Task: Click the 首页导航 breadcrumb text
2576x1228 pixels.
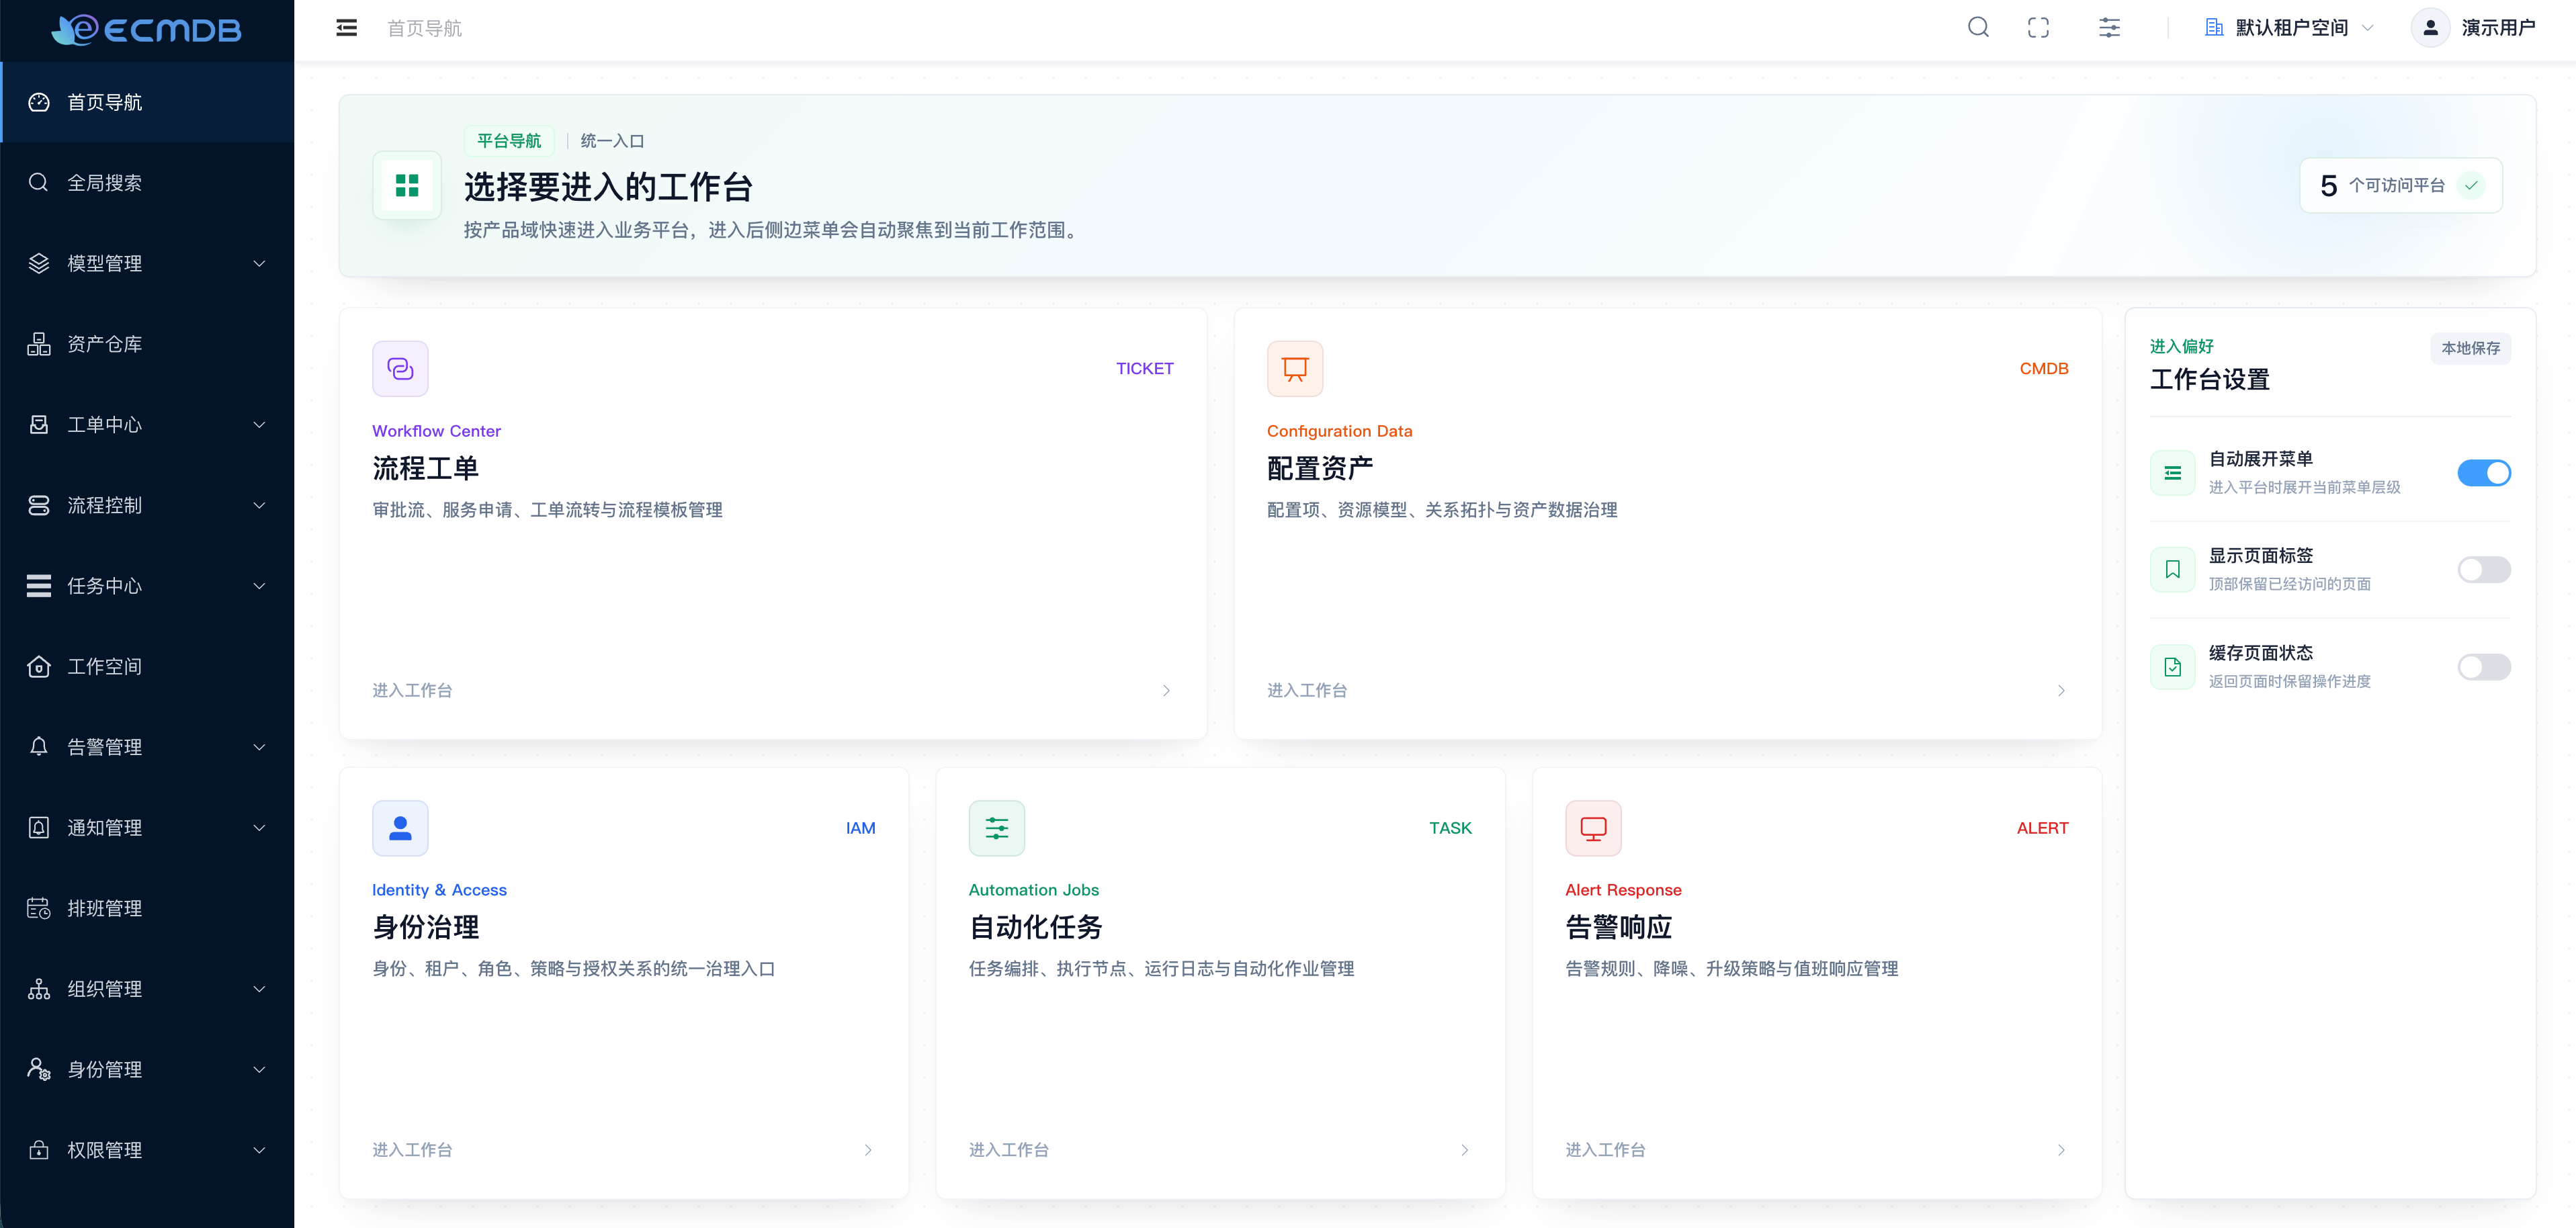Action: pyautogui.click(x=425, y=28)
